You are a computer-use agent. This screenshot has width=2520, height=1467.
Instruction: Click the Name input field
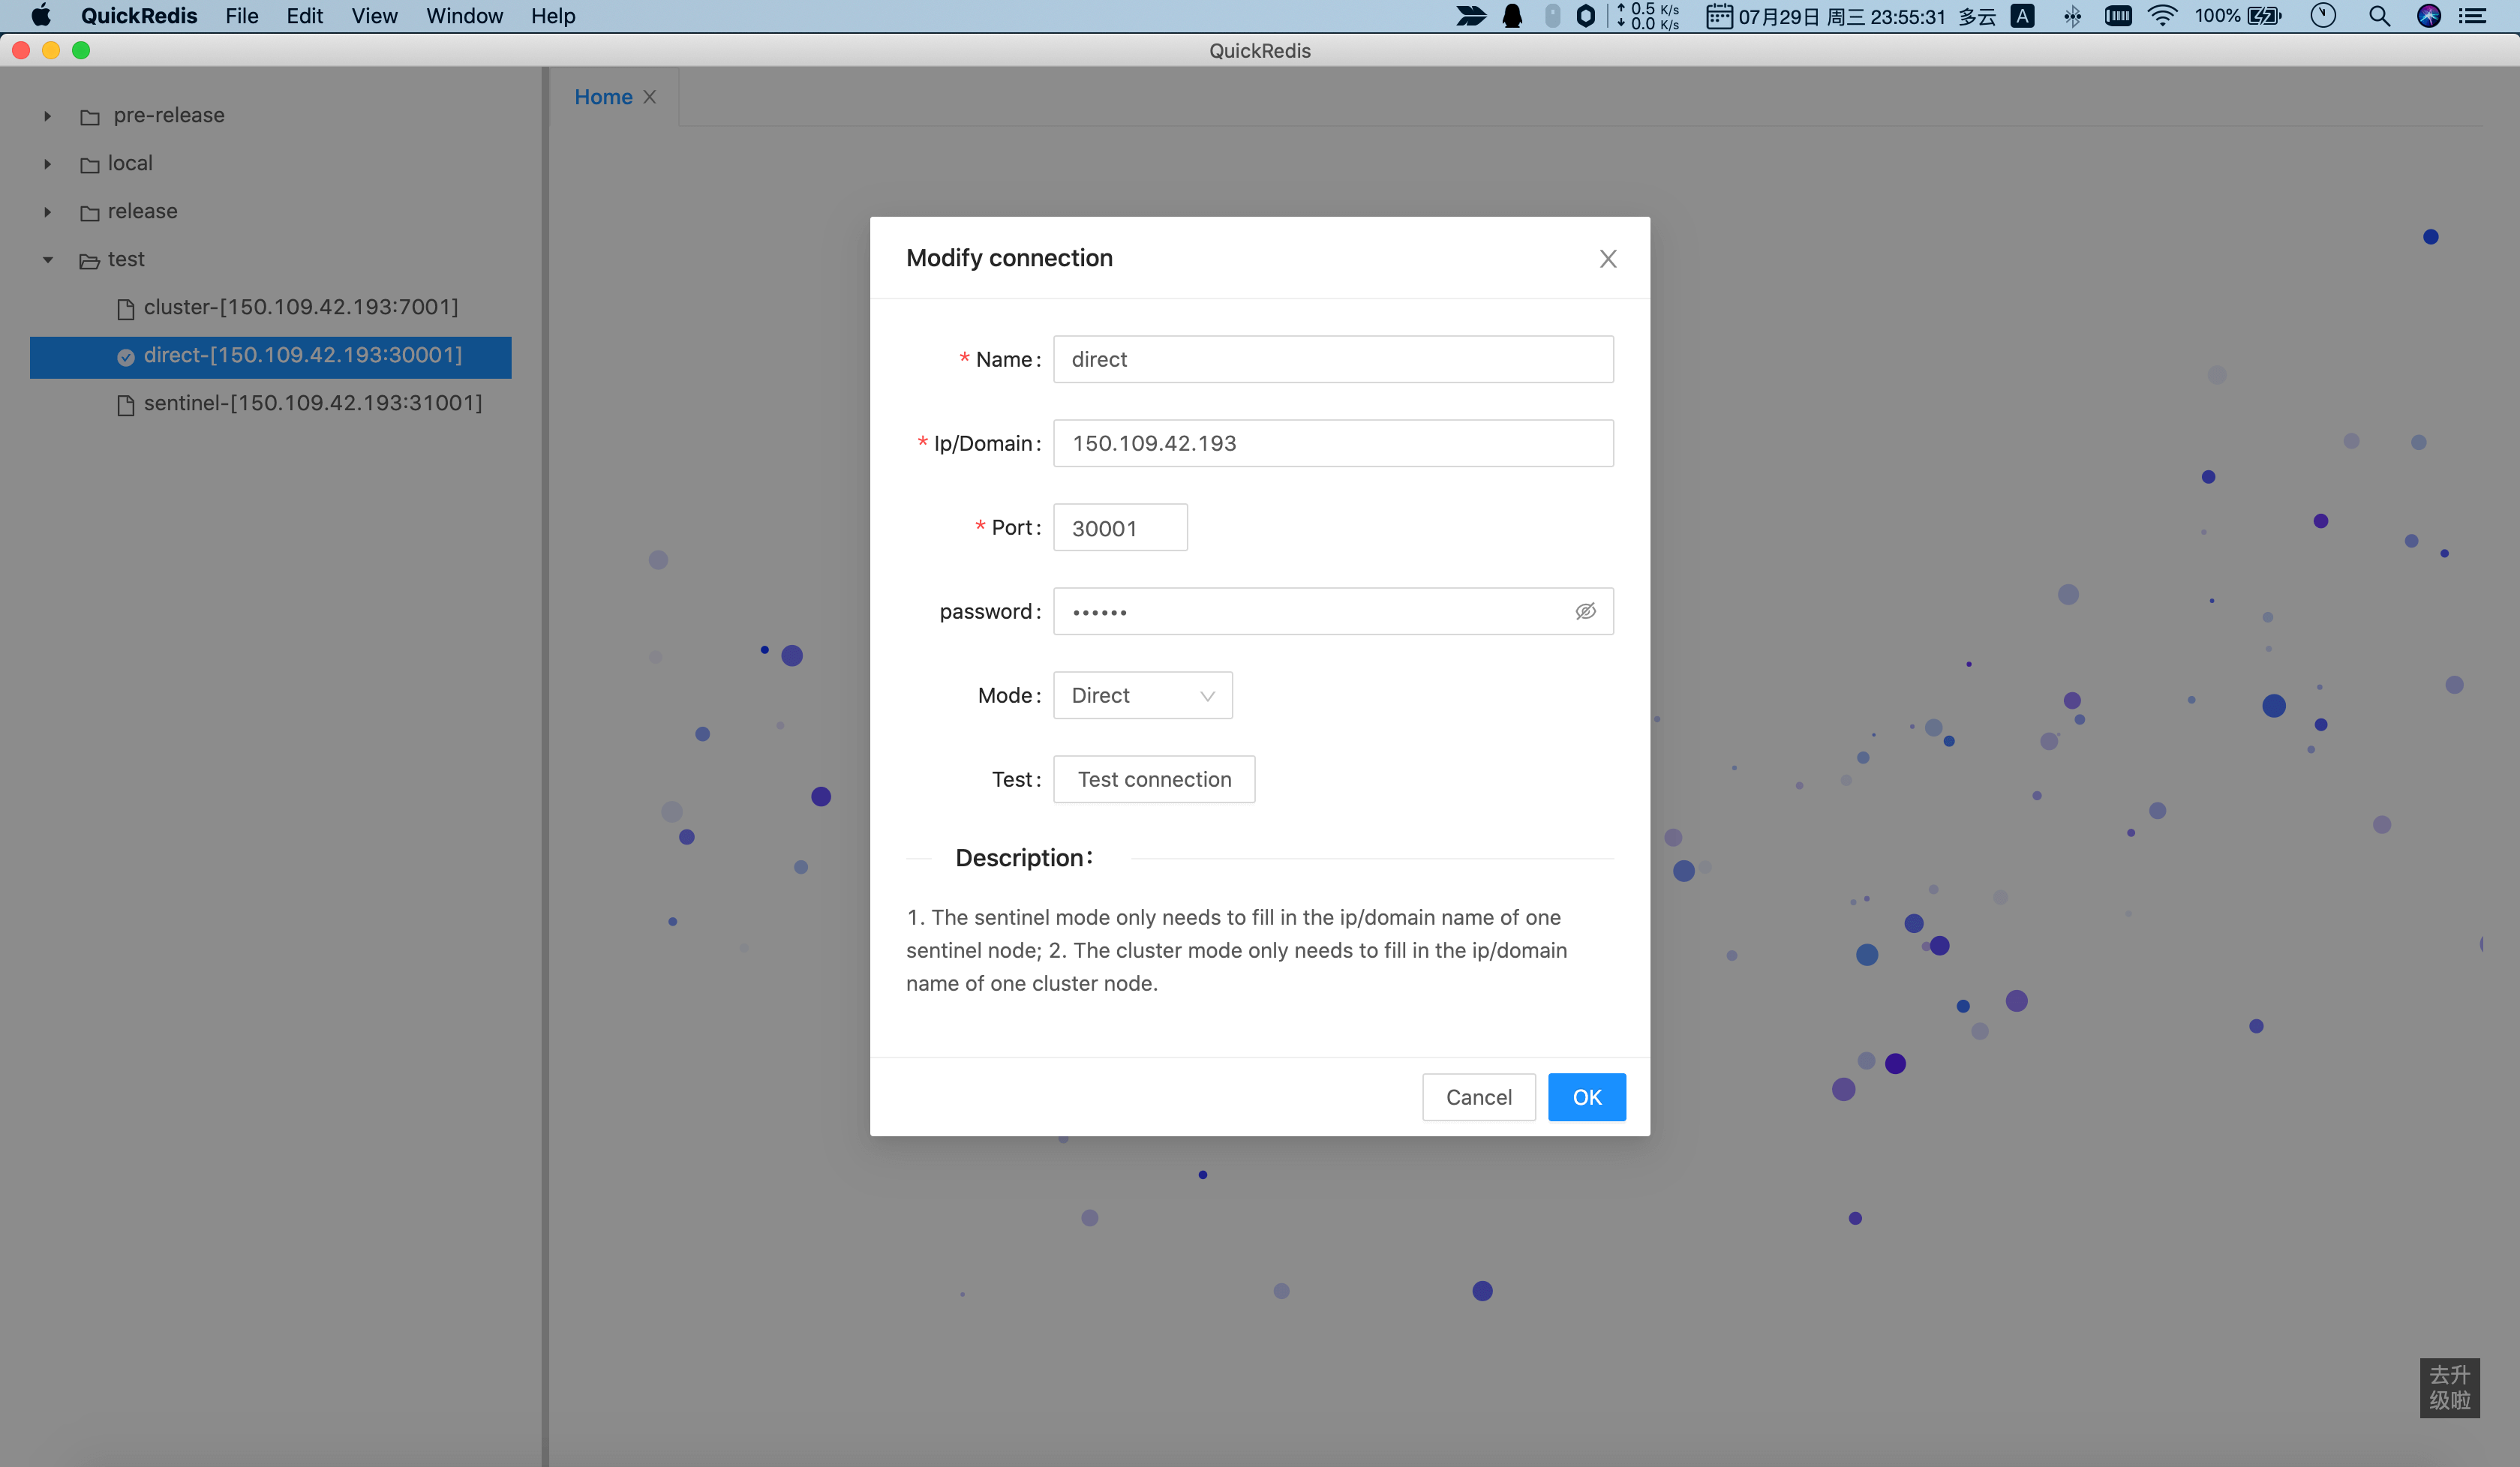pyautogui.click(x=1332, y=358)
